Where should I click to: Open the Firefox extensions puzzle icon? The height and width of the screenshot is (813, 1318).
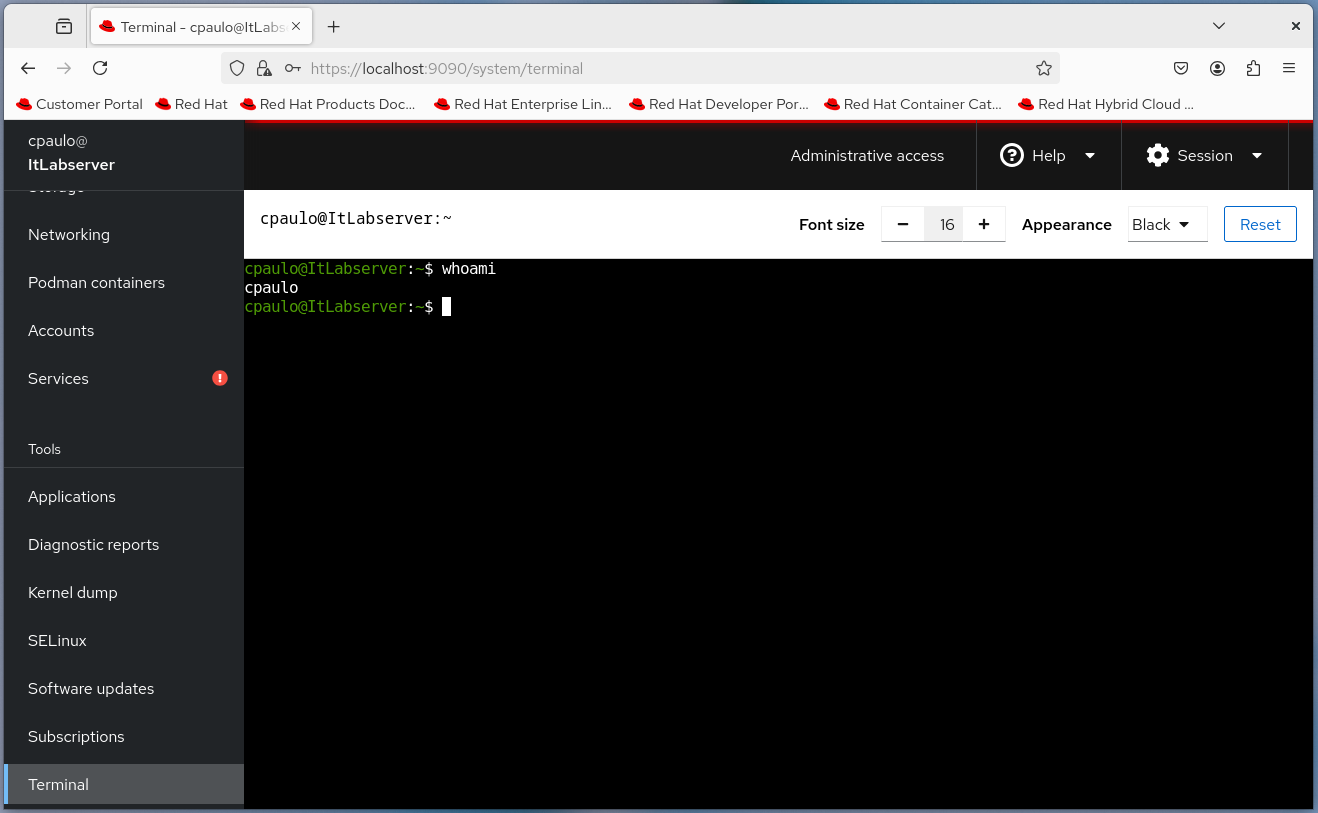(x=1253, y=68)
